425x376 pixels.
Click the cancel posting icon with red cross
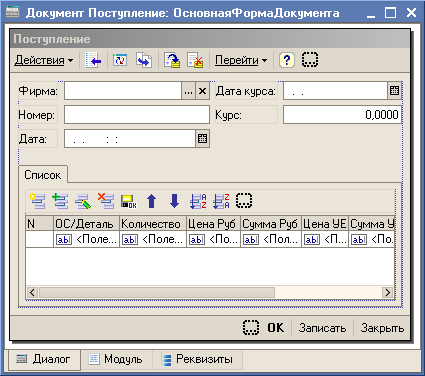click(195, 60)
